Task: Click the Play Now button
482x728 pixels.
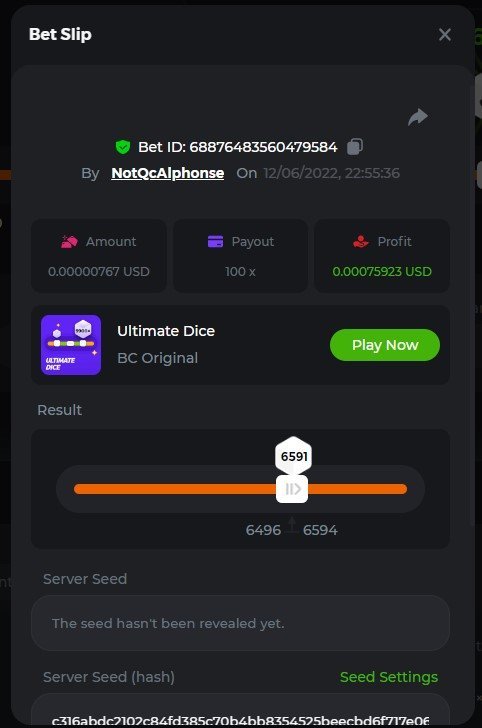Action: (384, 345)
